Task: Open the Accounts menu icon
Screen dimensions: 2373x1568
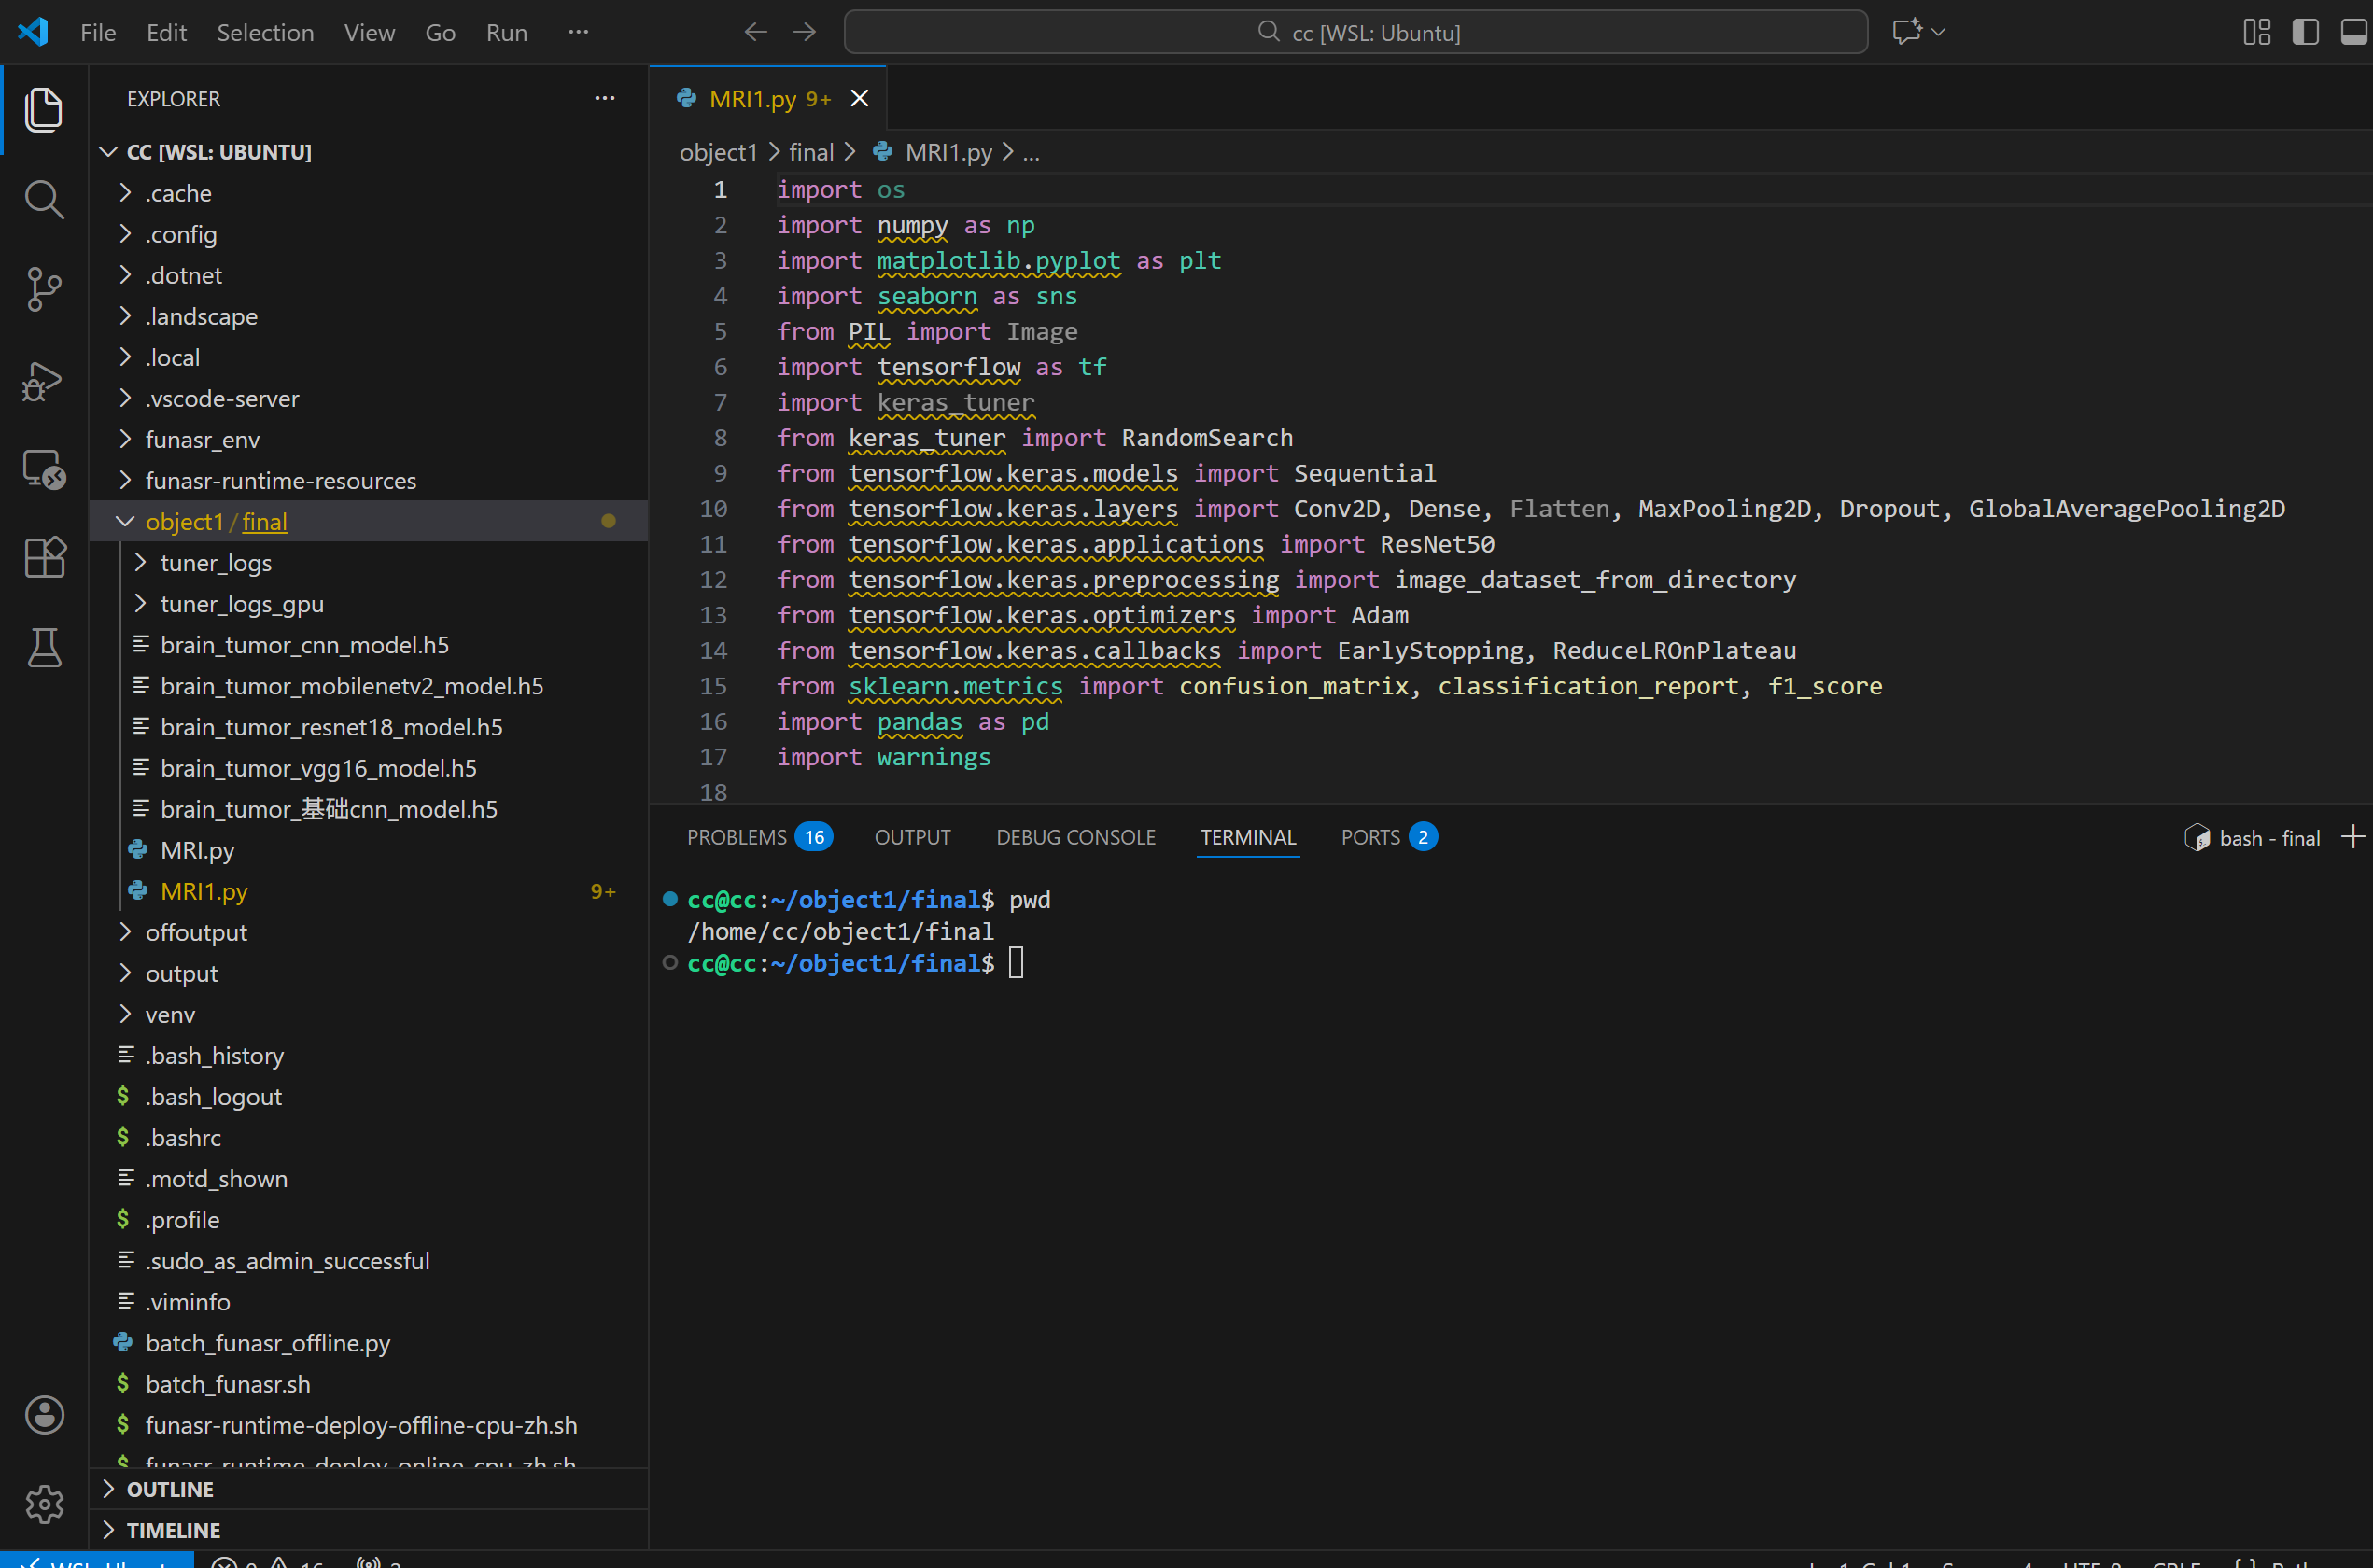Action: pyautogui.click(x=44, y=1415)
